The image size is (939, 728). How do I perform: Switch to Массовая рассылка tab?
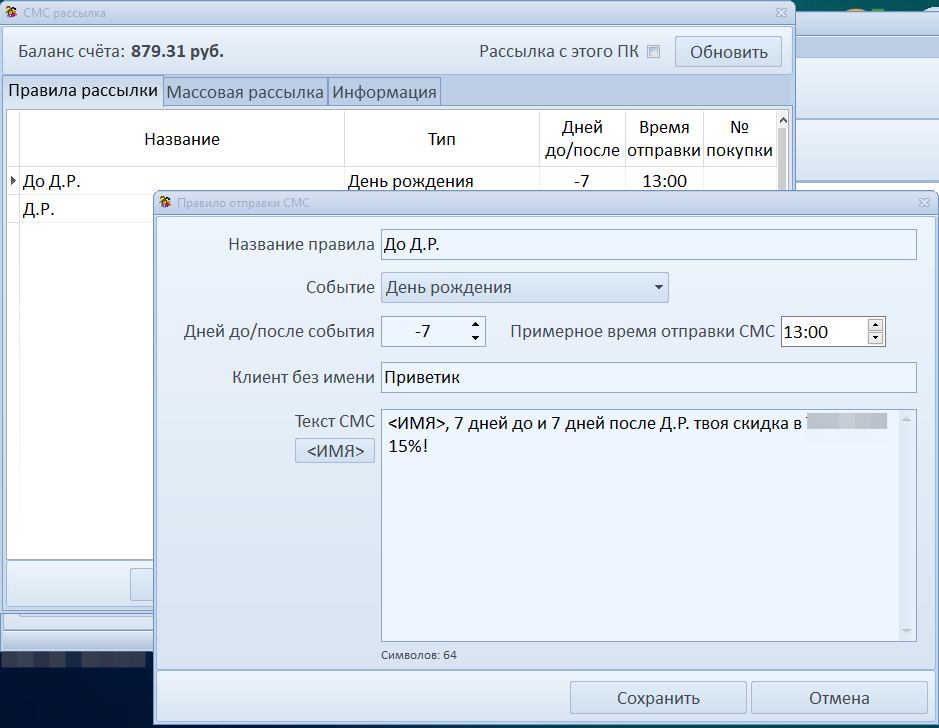(245, 92)
